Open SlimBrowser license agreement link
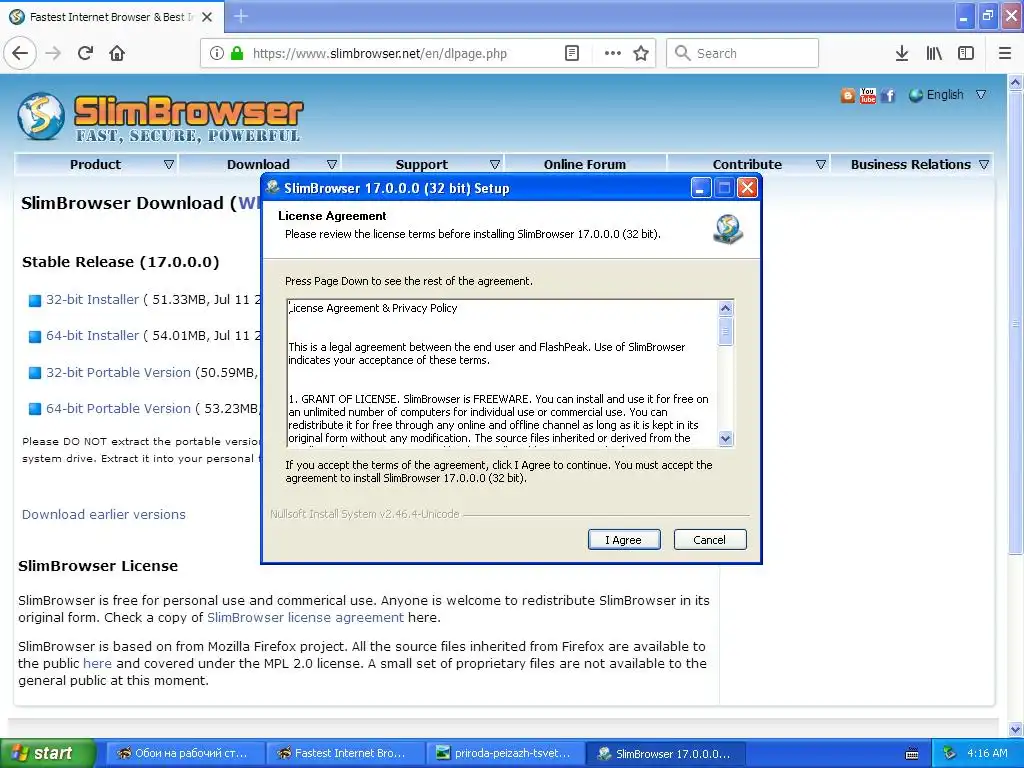Viewport: 1024px width, 768px height. point(305,618)
